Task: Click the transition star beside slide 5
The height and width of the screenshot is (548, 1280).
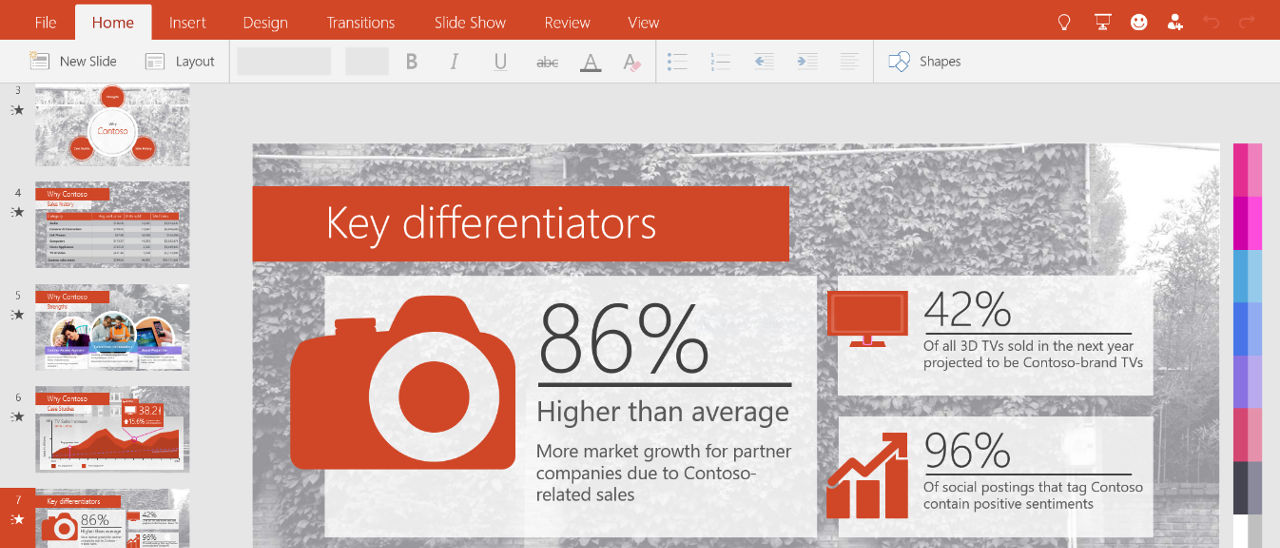Action: (17, 314)
